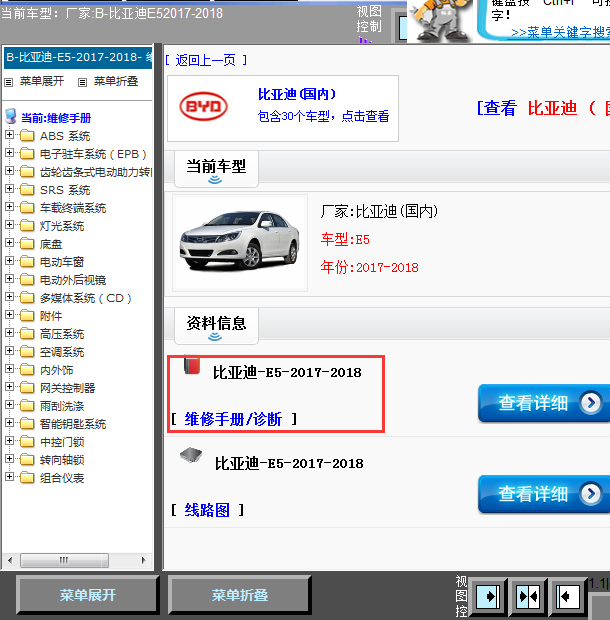Open the 组合仪表 folder icon
The image size is (610, 620).
[x=27, y=477]
